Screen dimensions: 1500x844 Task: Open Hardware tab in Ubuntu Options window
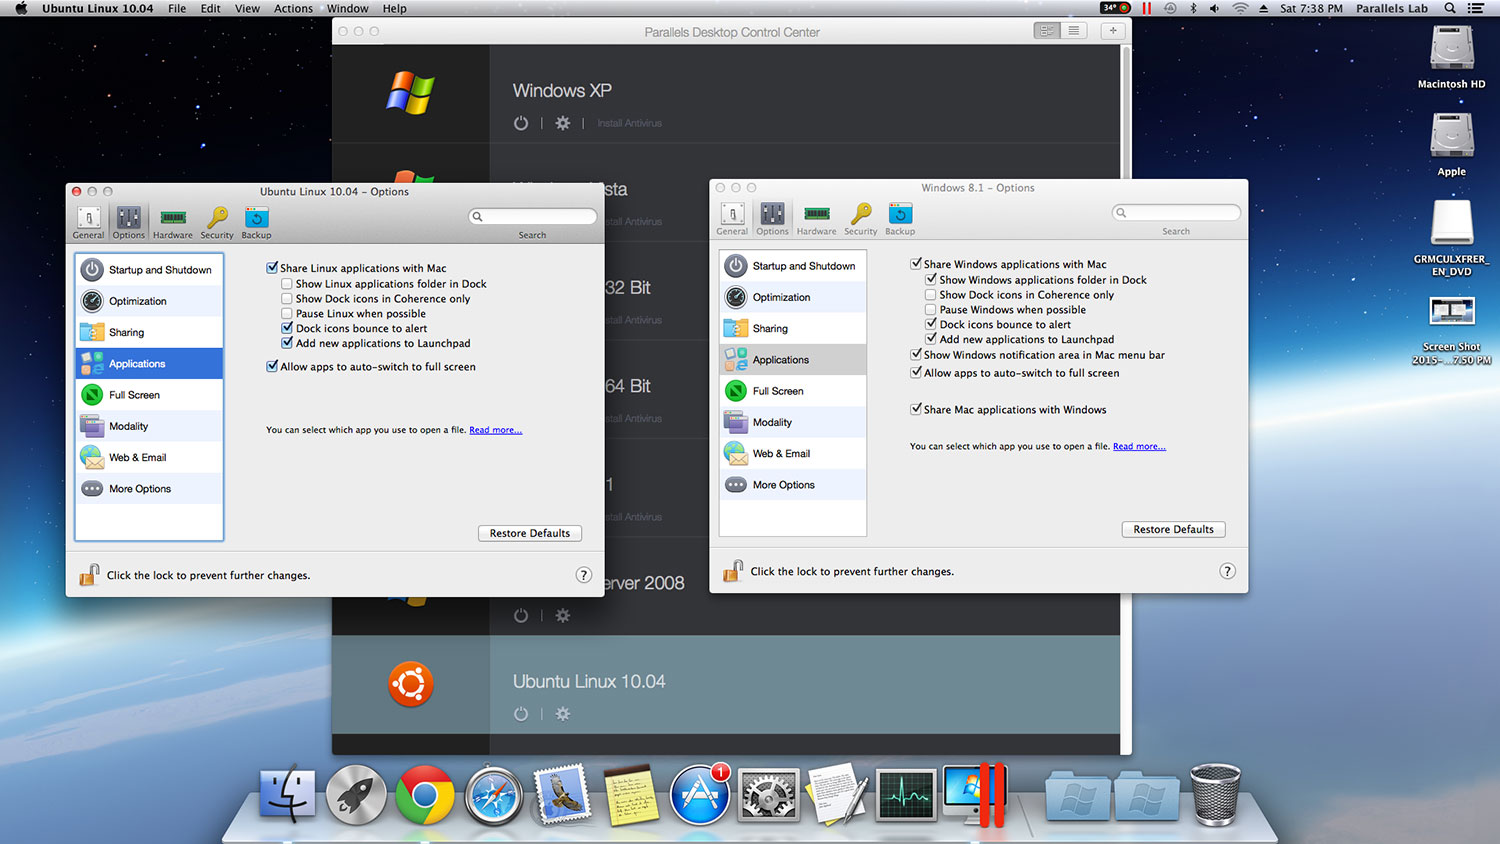[x=173, y=222]
